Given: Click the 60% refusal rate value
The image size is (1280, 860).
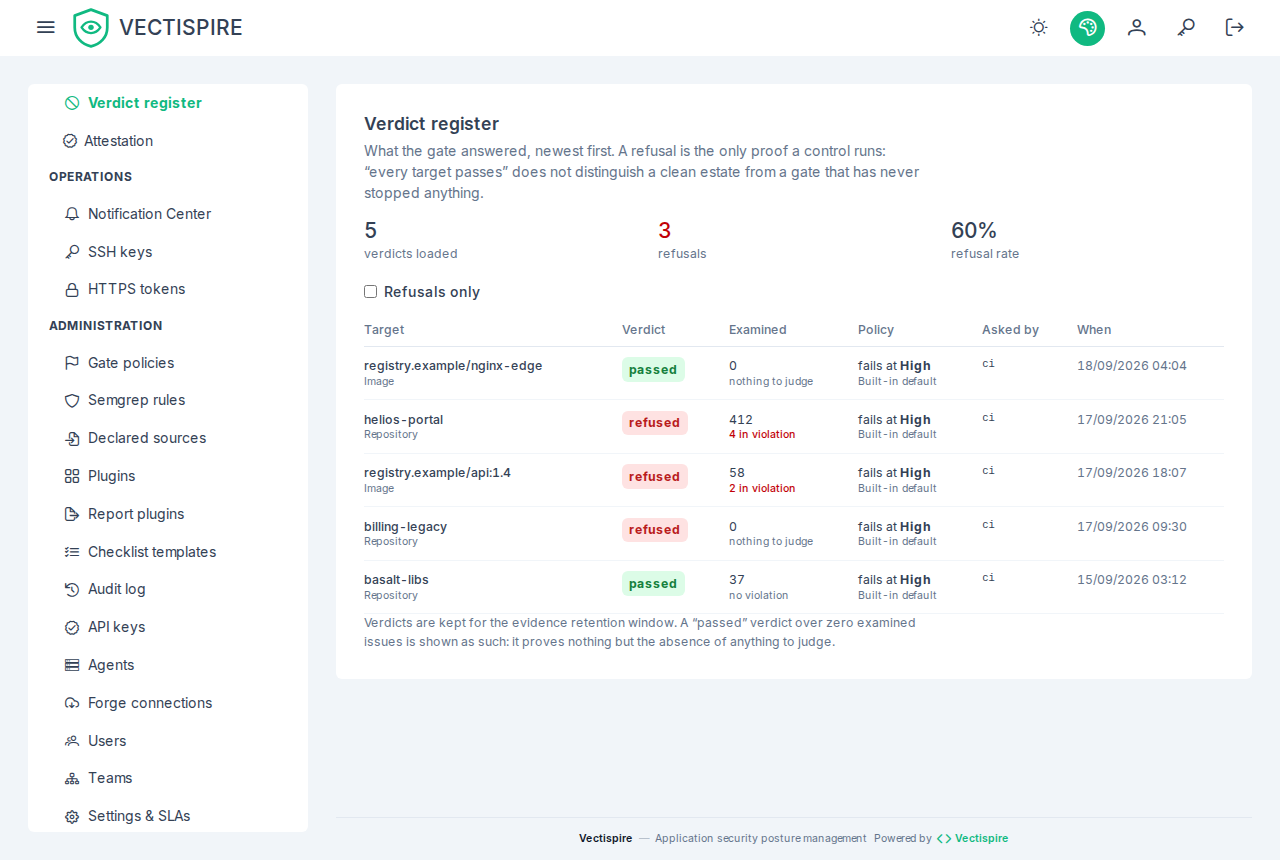Looking at the screenshot, I should 974,230.
